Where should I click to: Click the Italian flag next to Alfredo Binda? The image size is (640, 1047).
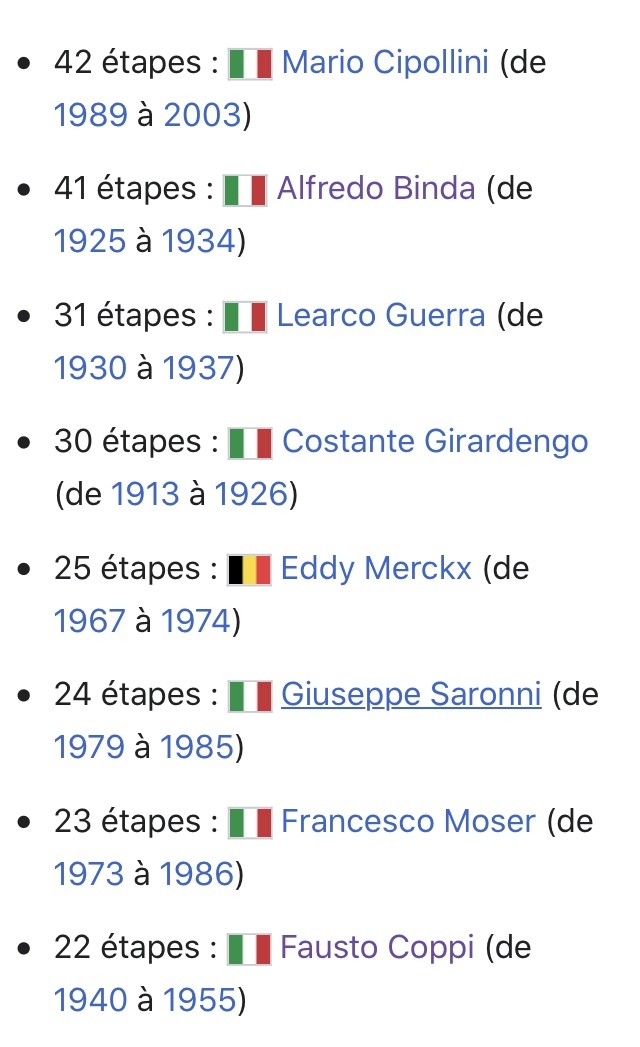(x=244, y=190)
